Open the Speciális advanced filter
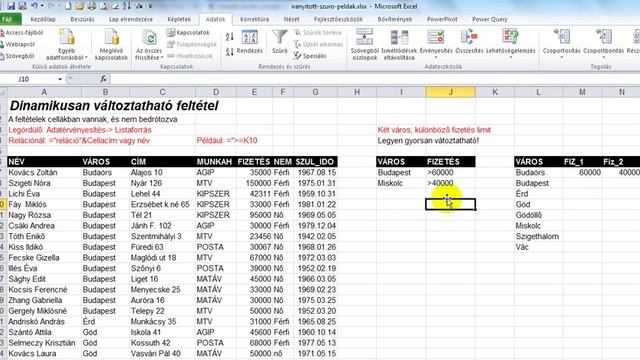Image resolution: width=640 pixels, height=360 pixels. [x=310, y=56]
